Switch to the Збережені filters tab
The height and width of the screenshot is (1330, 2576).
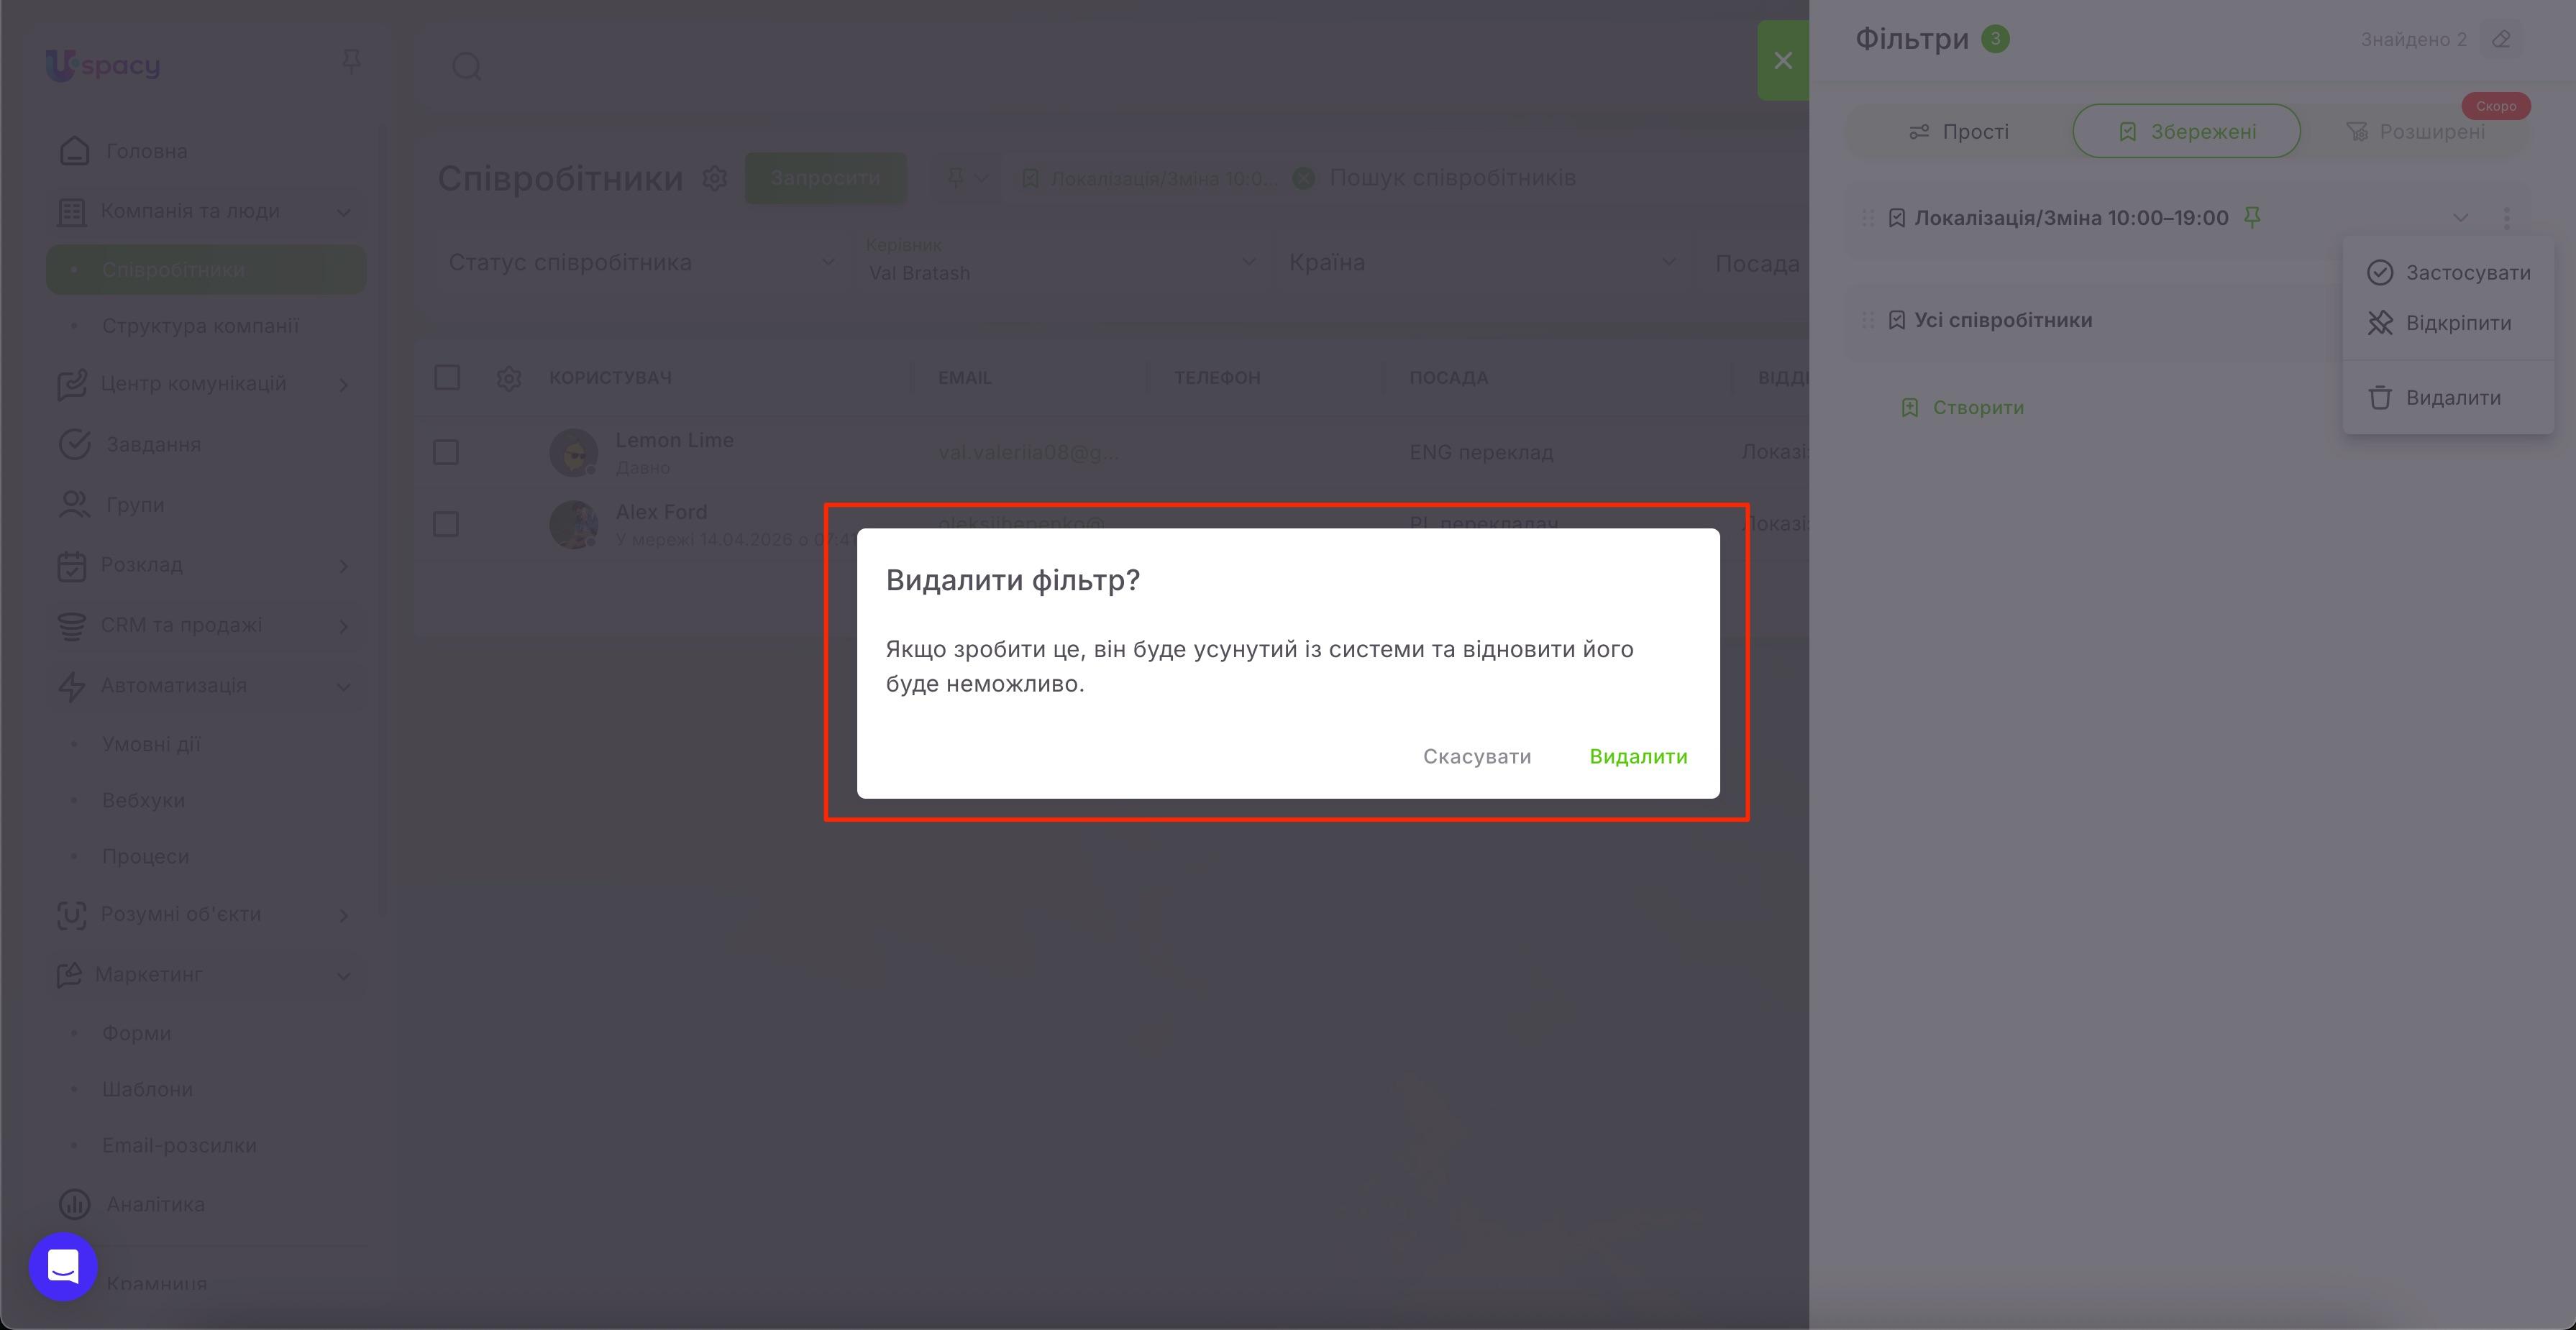point(2186,131)
